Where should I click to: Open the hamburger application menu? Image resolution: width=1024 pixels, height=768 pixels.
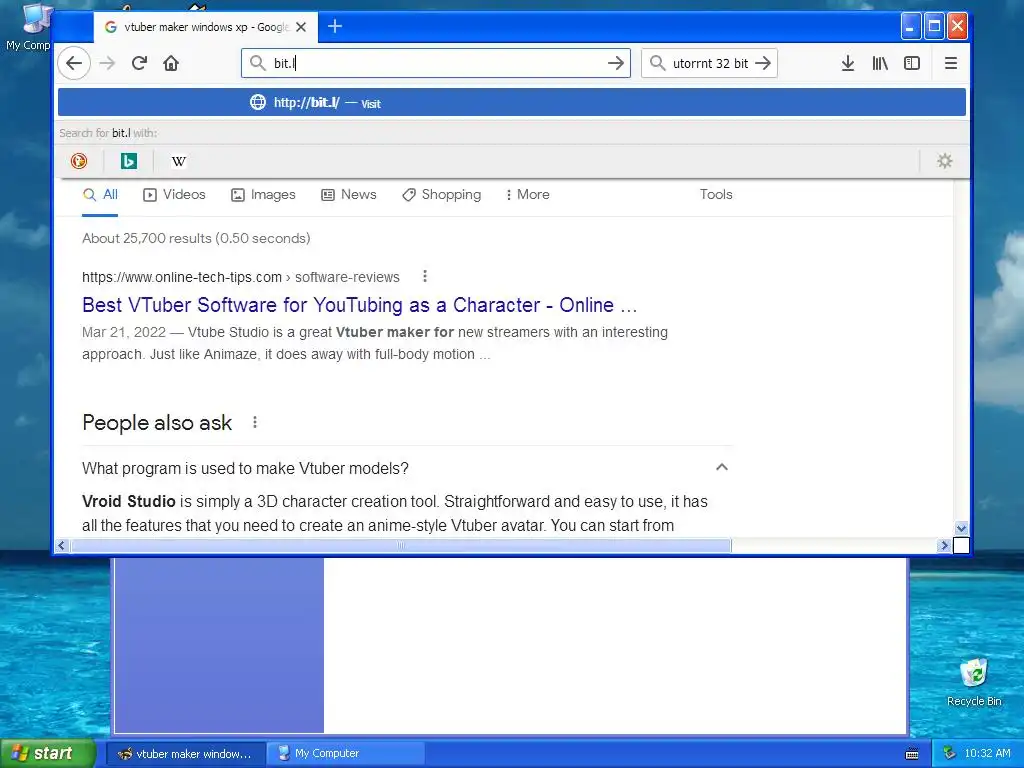[x=951, y=63]
